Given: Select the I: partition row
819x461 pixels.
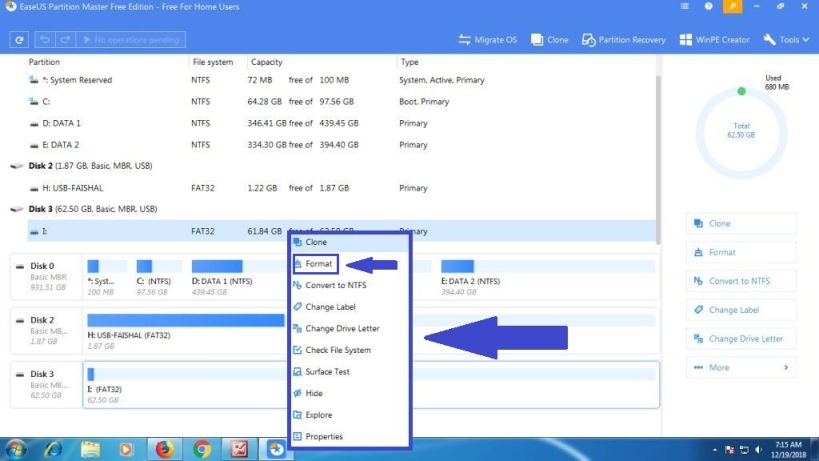Looking at the screenshot, I should coord(342,231).
